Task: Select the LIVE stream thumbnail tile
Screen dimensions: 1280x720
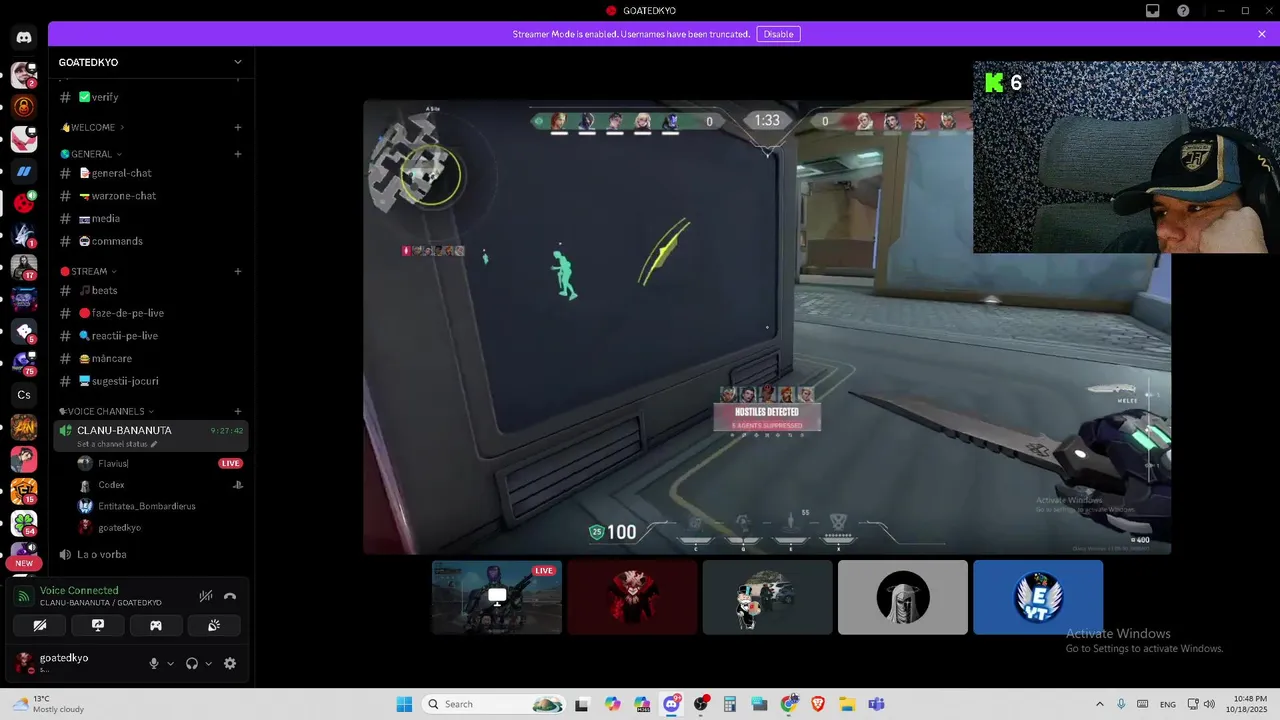Action: coord(497,597)
